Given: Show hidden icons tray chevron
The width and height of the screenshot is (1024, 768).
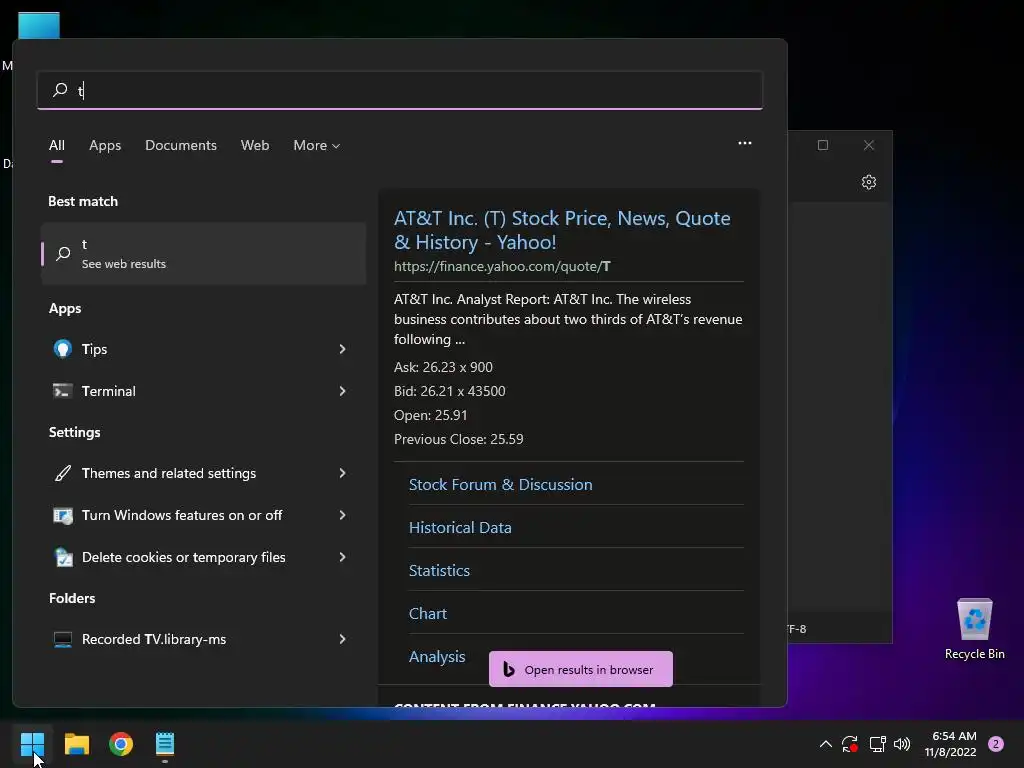Looking at the screenshot, I should 825,744.
